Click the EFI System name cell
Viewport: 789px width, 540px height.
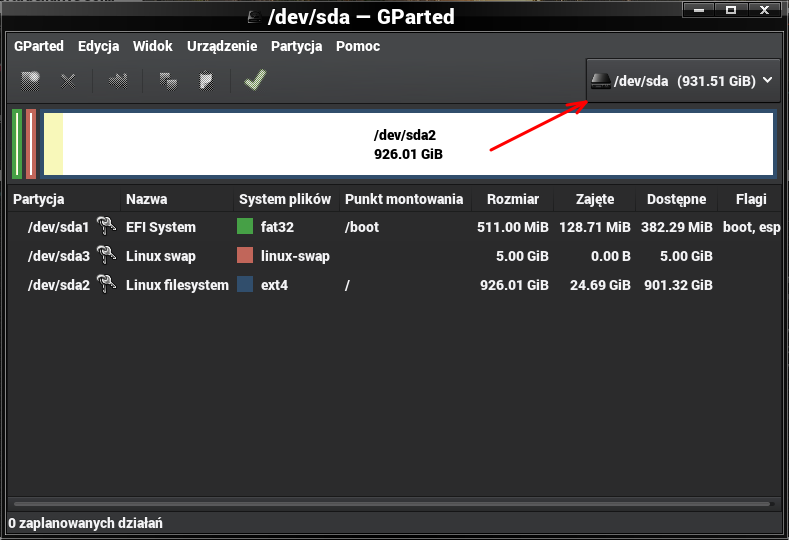161,227
